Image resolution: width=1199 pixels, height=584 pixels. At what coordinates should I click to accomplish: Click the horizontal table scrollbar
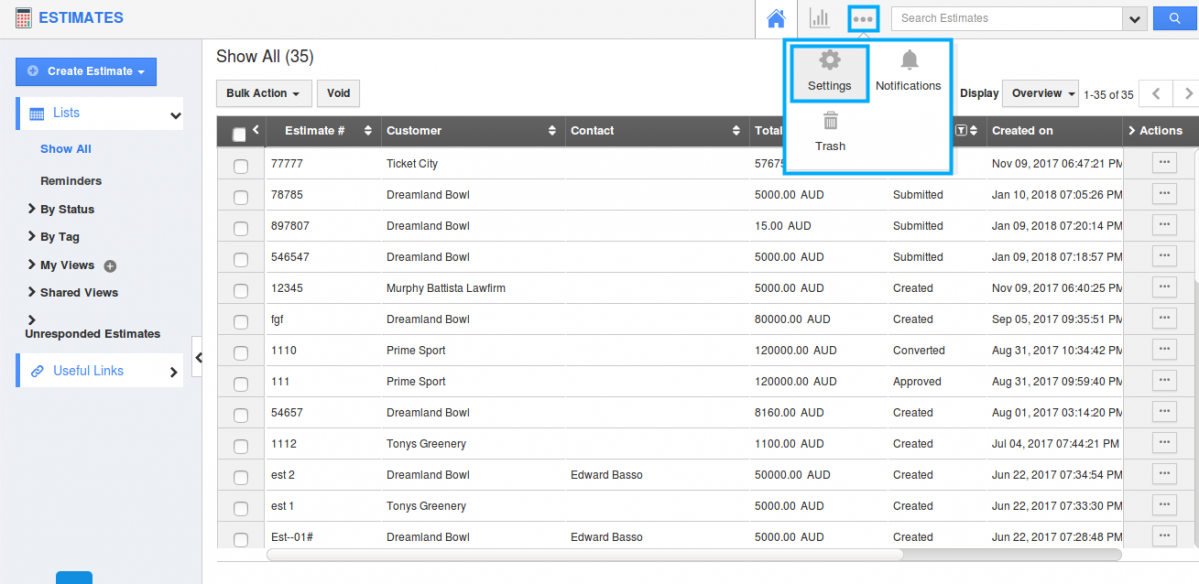point(585,554)
